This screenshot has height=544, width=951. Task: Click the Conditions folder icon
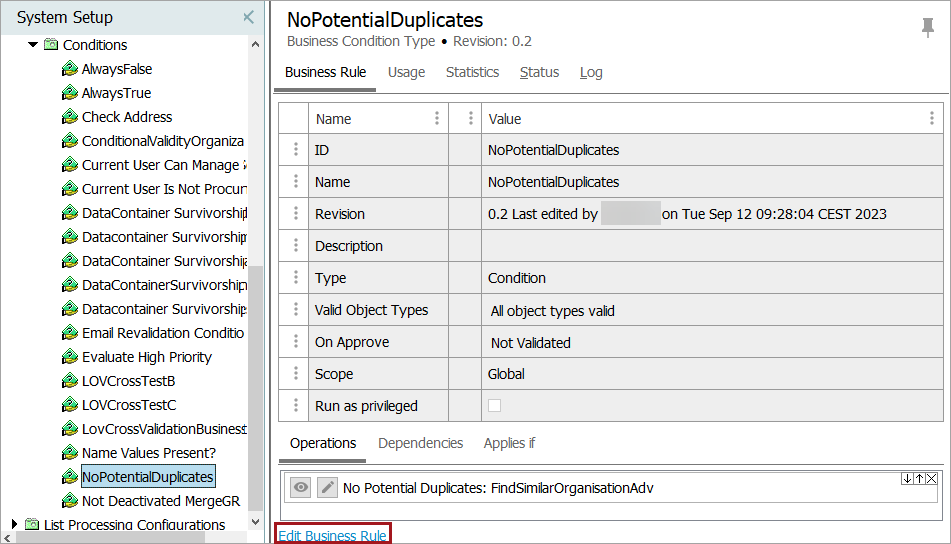pyautogui.click(x=50, y=45)
